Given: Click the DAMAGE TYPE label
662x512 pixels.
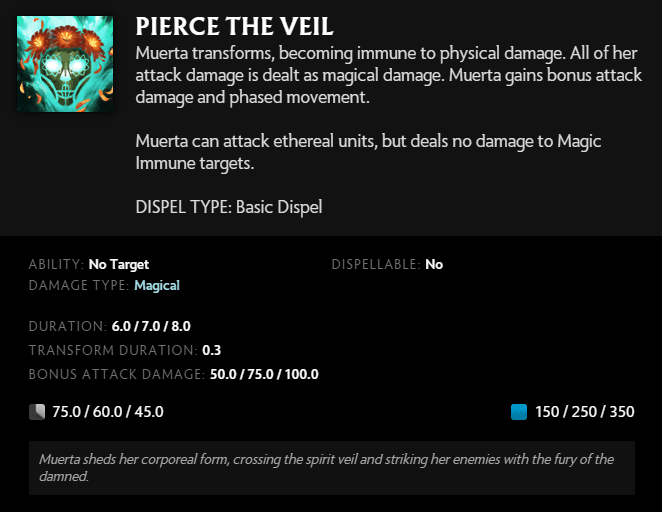Looking at the screenshot, I should tap(79, 285).
